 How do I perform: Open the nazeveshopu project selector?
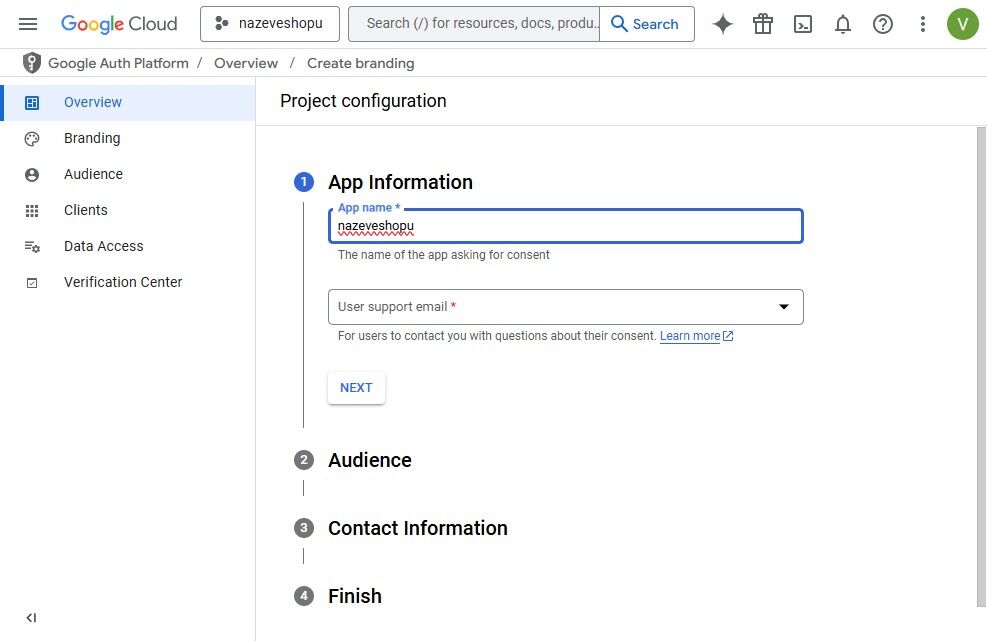(269, 24)
